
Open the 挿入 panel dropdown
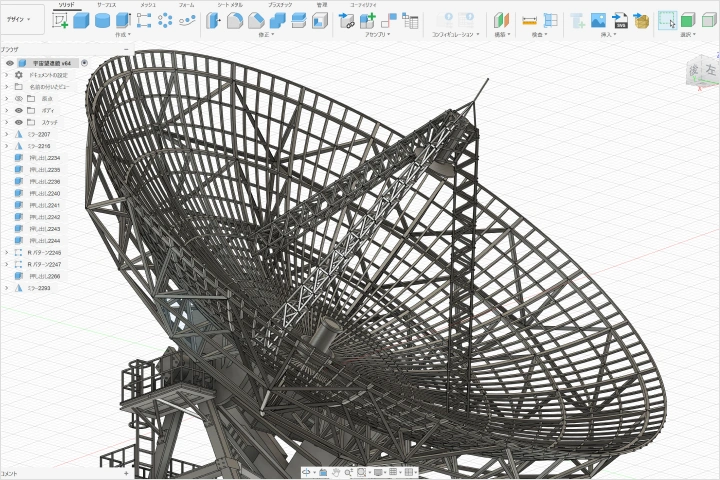(608, 34)
